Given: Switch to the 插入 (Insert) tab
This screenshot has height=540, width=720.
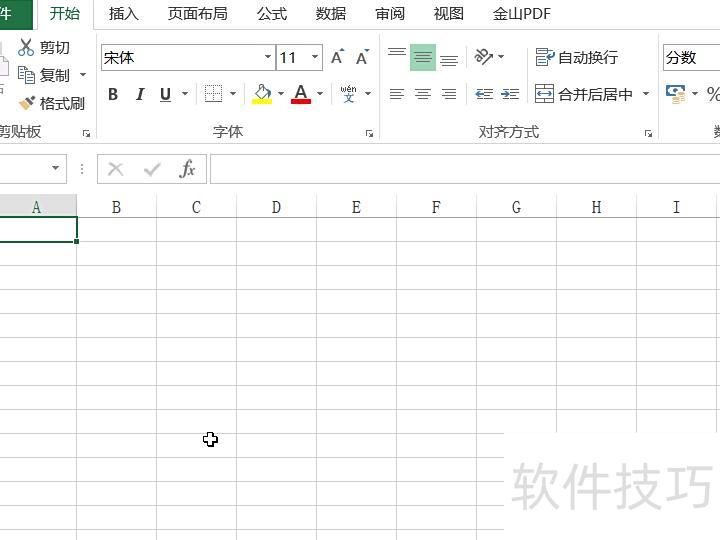Looking at the screenshot, I should 124,14.
